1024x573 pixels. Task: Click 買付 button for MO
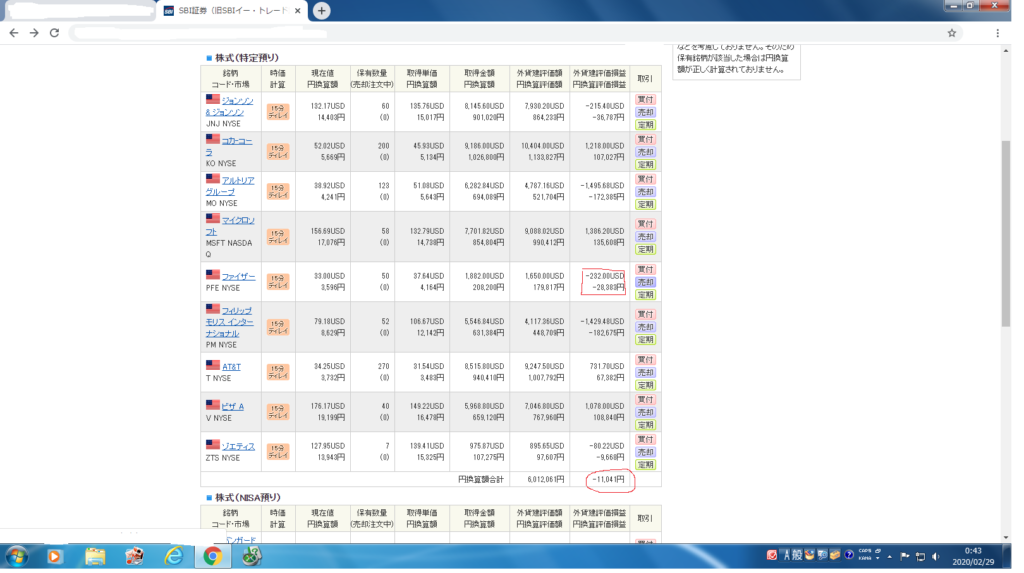pyautogui.click(x=645, y=179)
